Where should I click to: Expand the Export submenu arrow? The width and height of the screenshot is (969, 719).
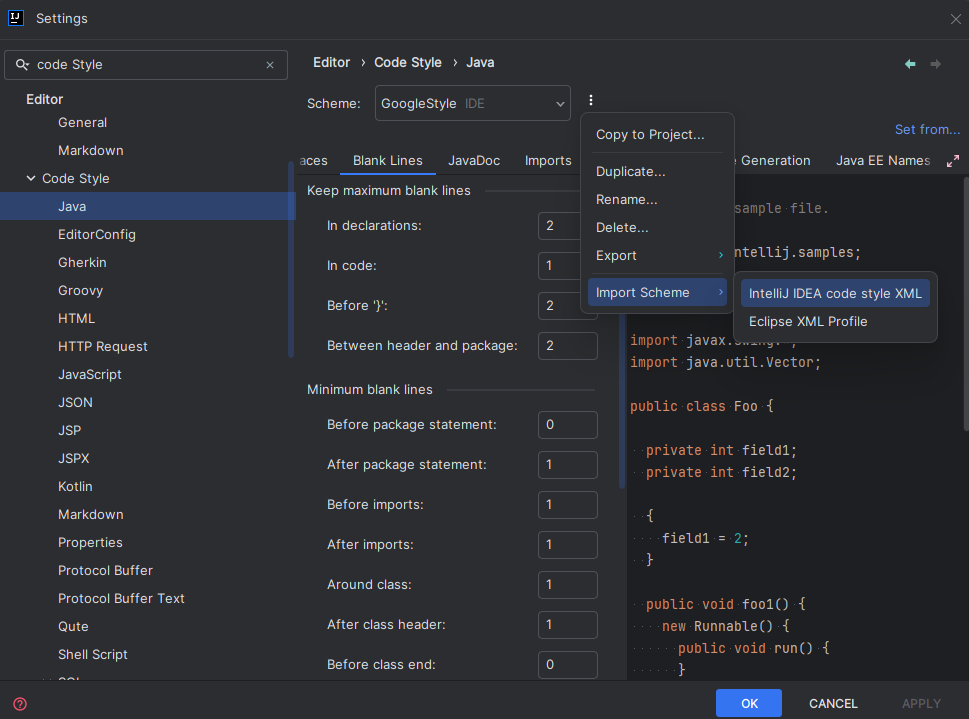tap(721, 255)
